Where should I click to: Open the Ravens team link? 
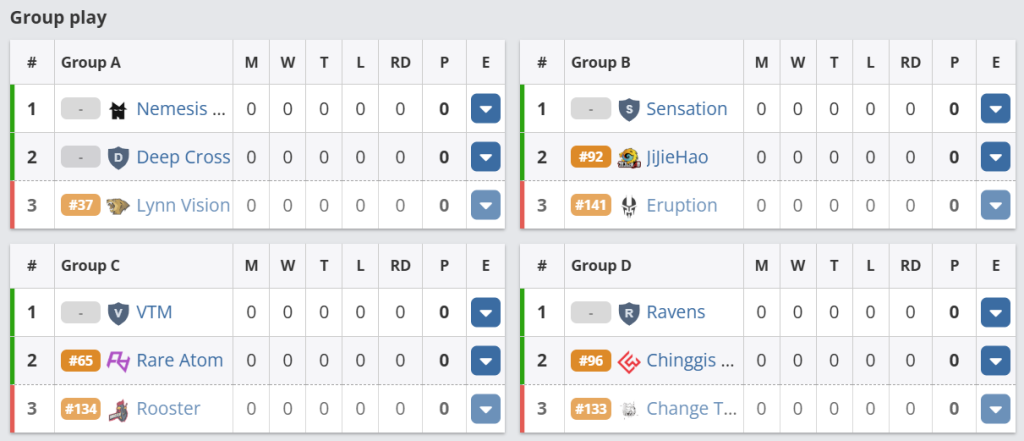coord(675,312)
